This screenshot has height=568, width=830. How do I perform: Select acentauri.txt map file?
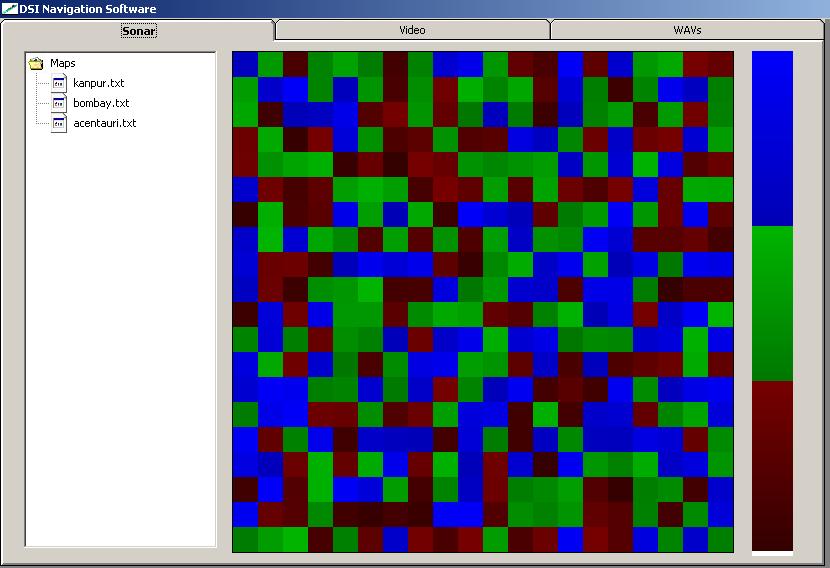coord(105,123)
